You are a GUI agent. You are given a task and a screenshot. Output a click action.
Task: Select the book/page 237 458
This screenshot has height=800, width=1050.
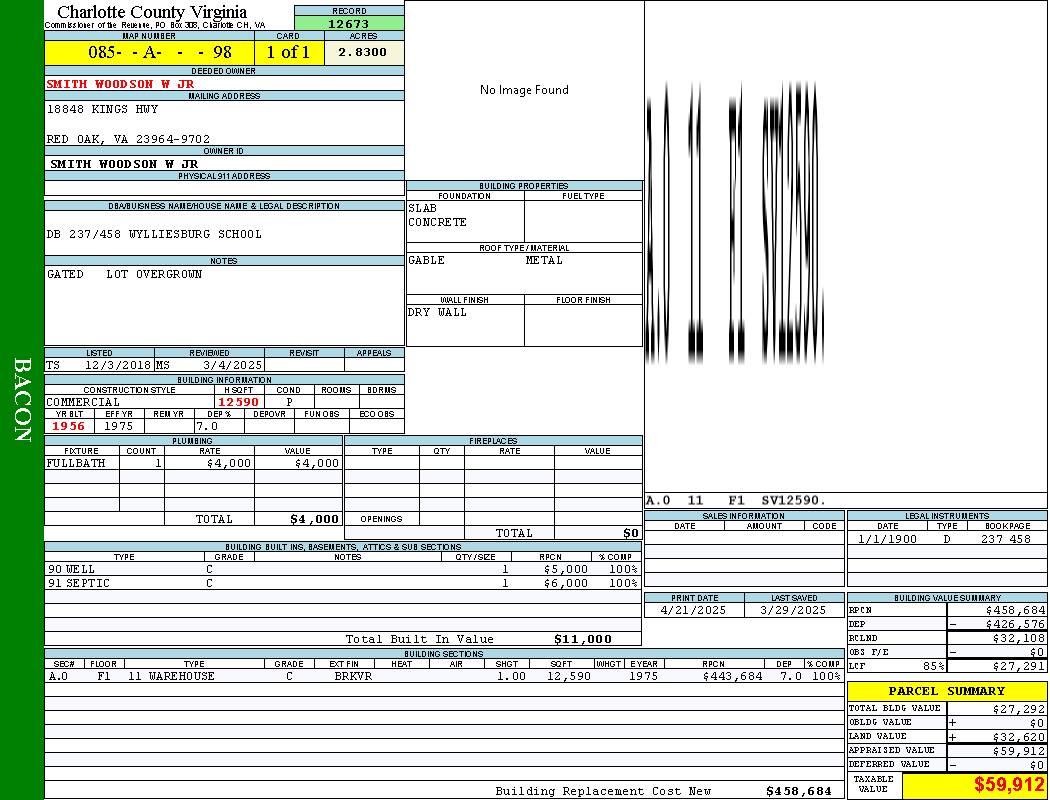pos(1006,539)
